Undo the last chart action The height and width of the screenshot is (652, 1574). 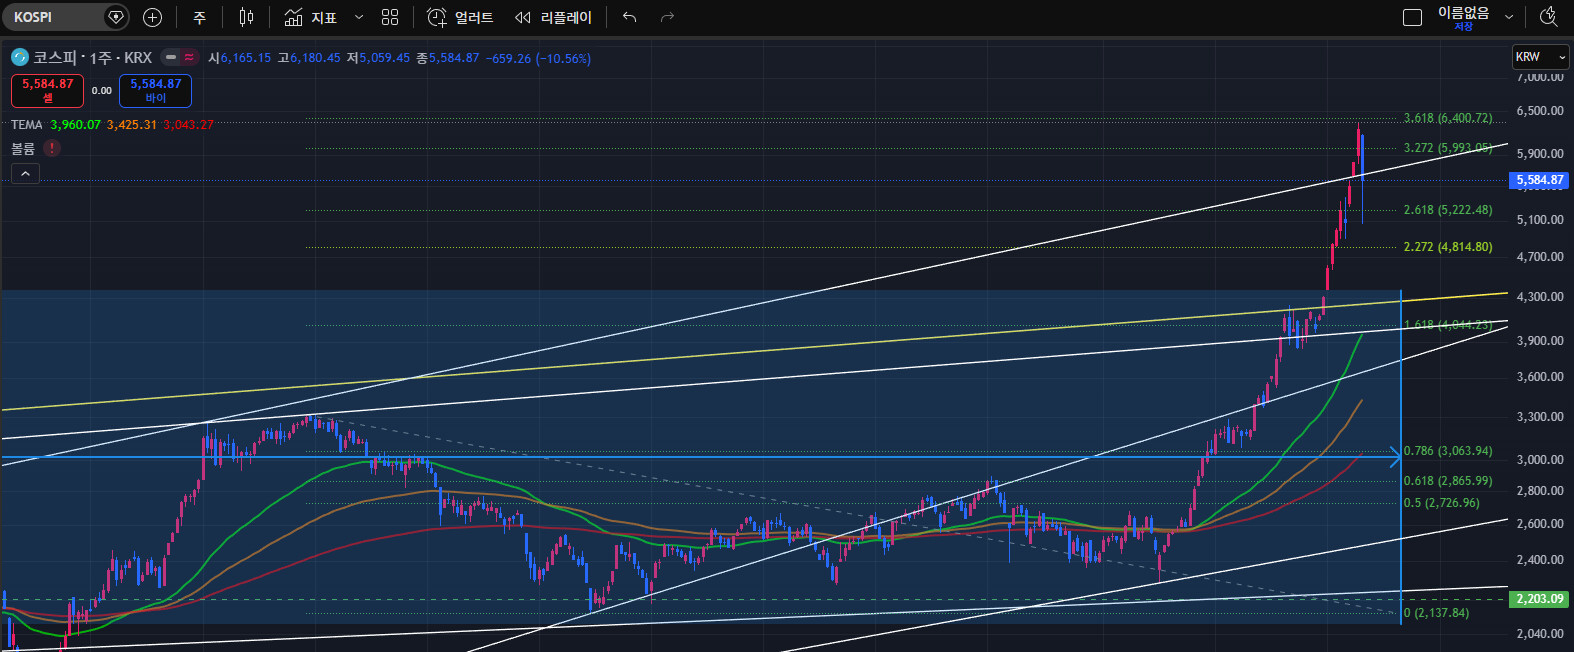629,17
